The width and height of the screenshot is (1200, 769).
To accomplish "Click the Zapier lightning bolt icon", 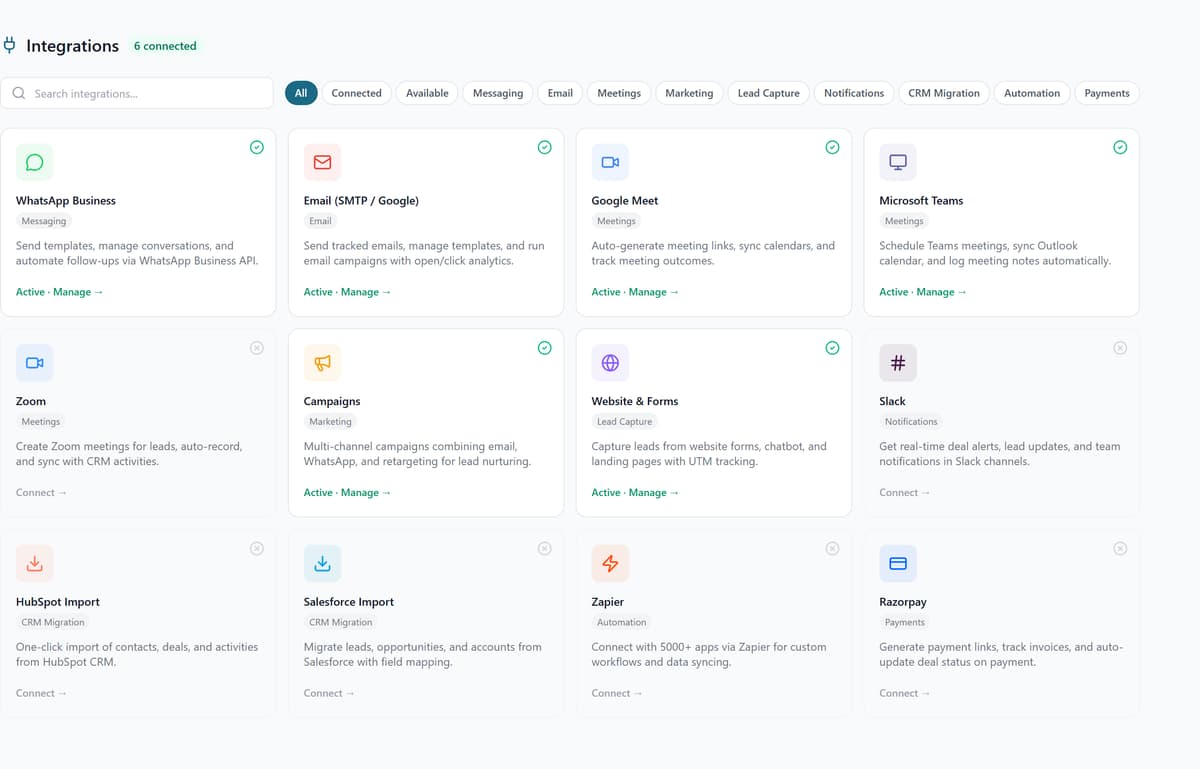I will (610, 564).
